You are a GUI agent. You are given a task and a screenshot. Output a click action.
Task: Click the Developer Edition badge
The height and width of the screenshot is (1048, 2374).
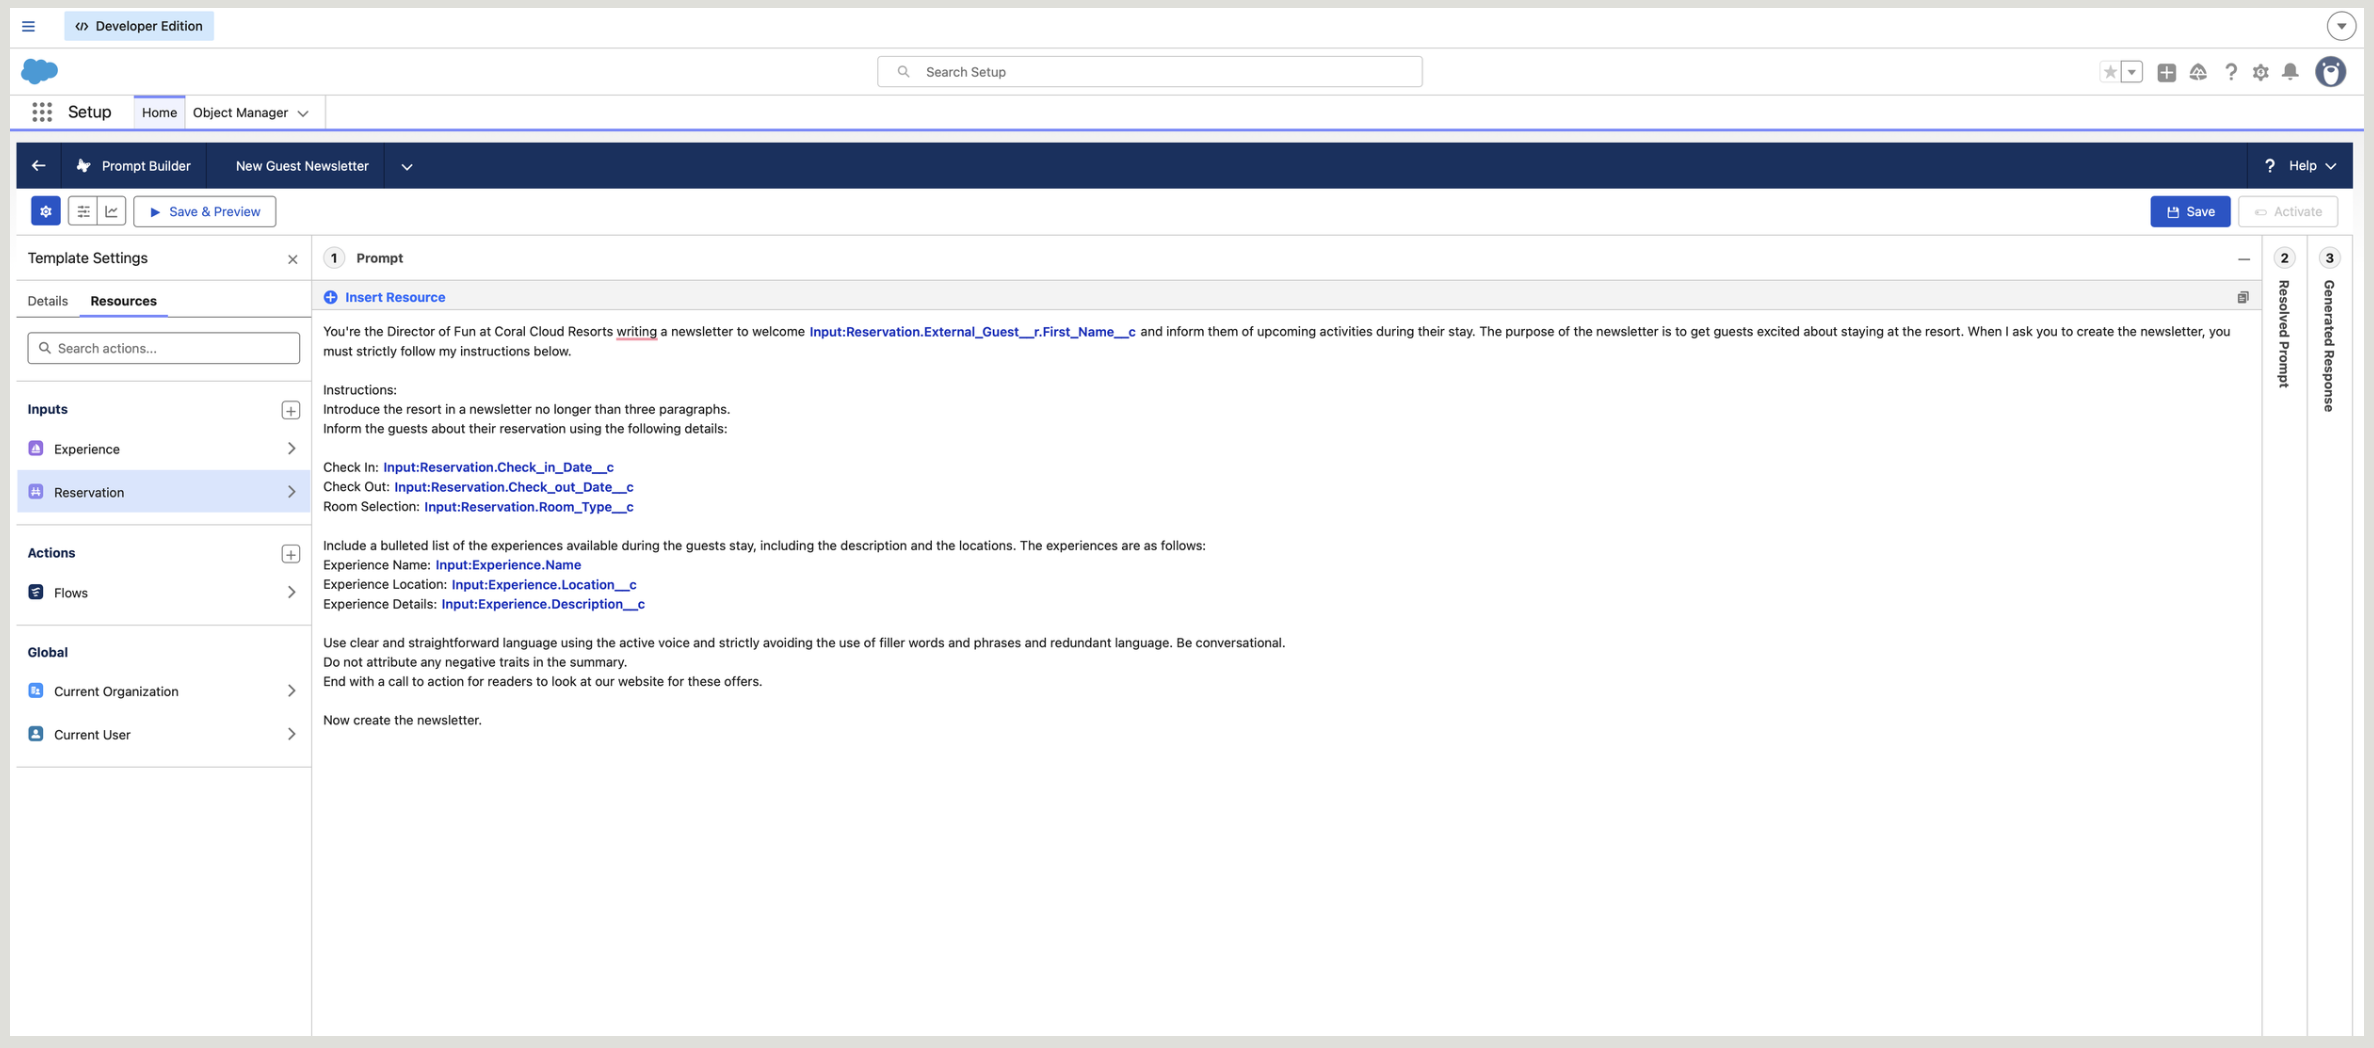tap(139, 26)
